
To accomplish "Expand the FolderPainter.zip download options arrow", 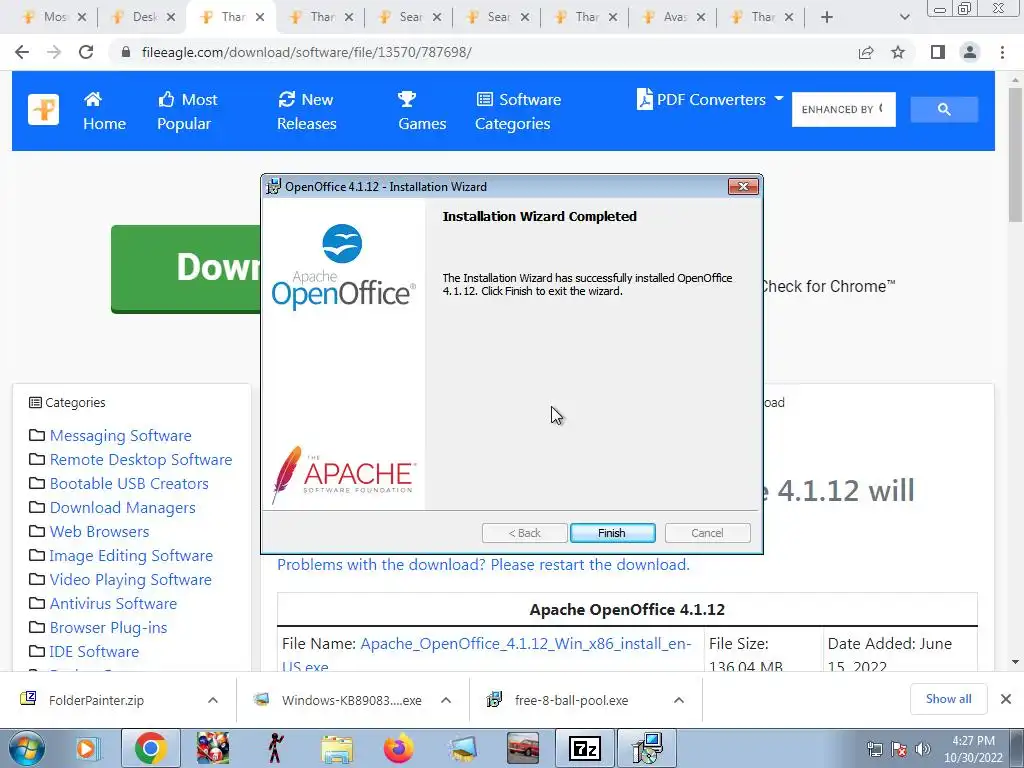I will click(x=213, y=700).
